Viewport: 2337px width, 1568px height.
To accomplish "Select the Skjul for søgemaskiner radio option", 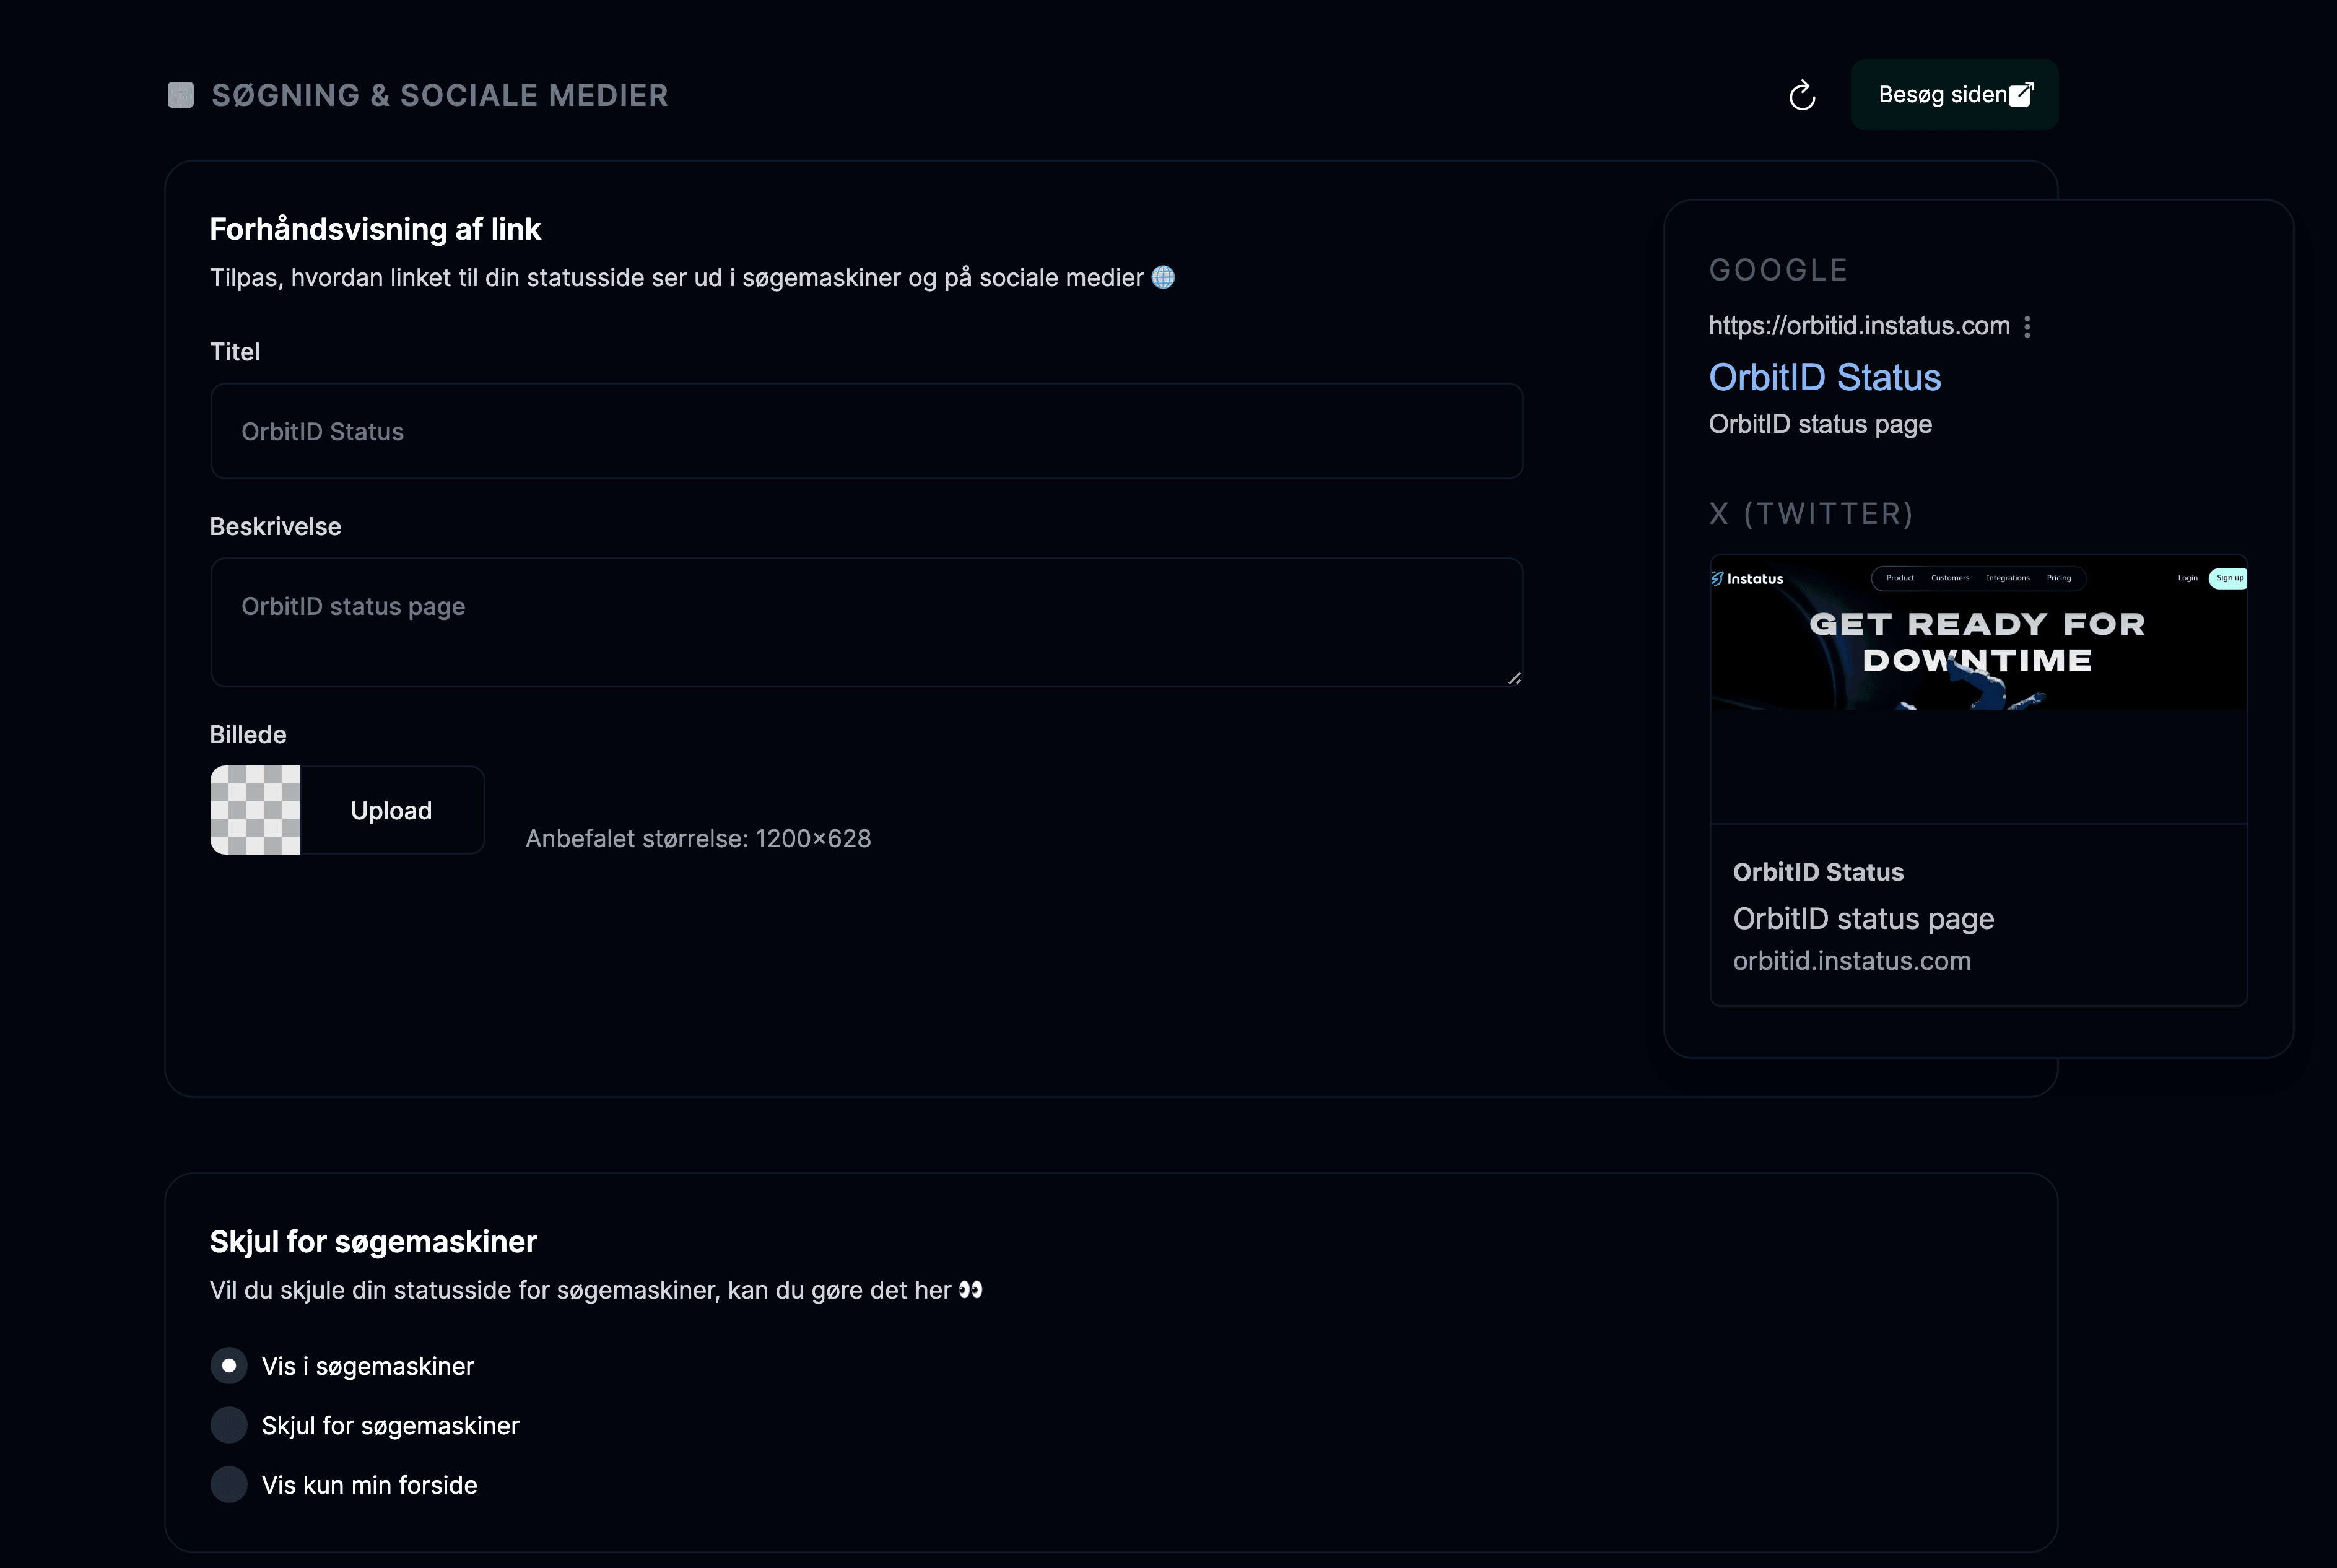I will [x=229, y=1425].
